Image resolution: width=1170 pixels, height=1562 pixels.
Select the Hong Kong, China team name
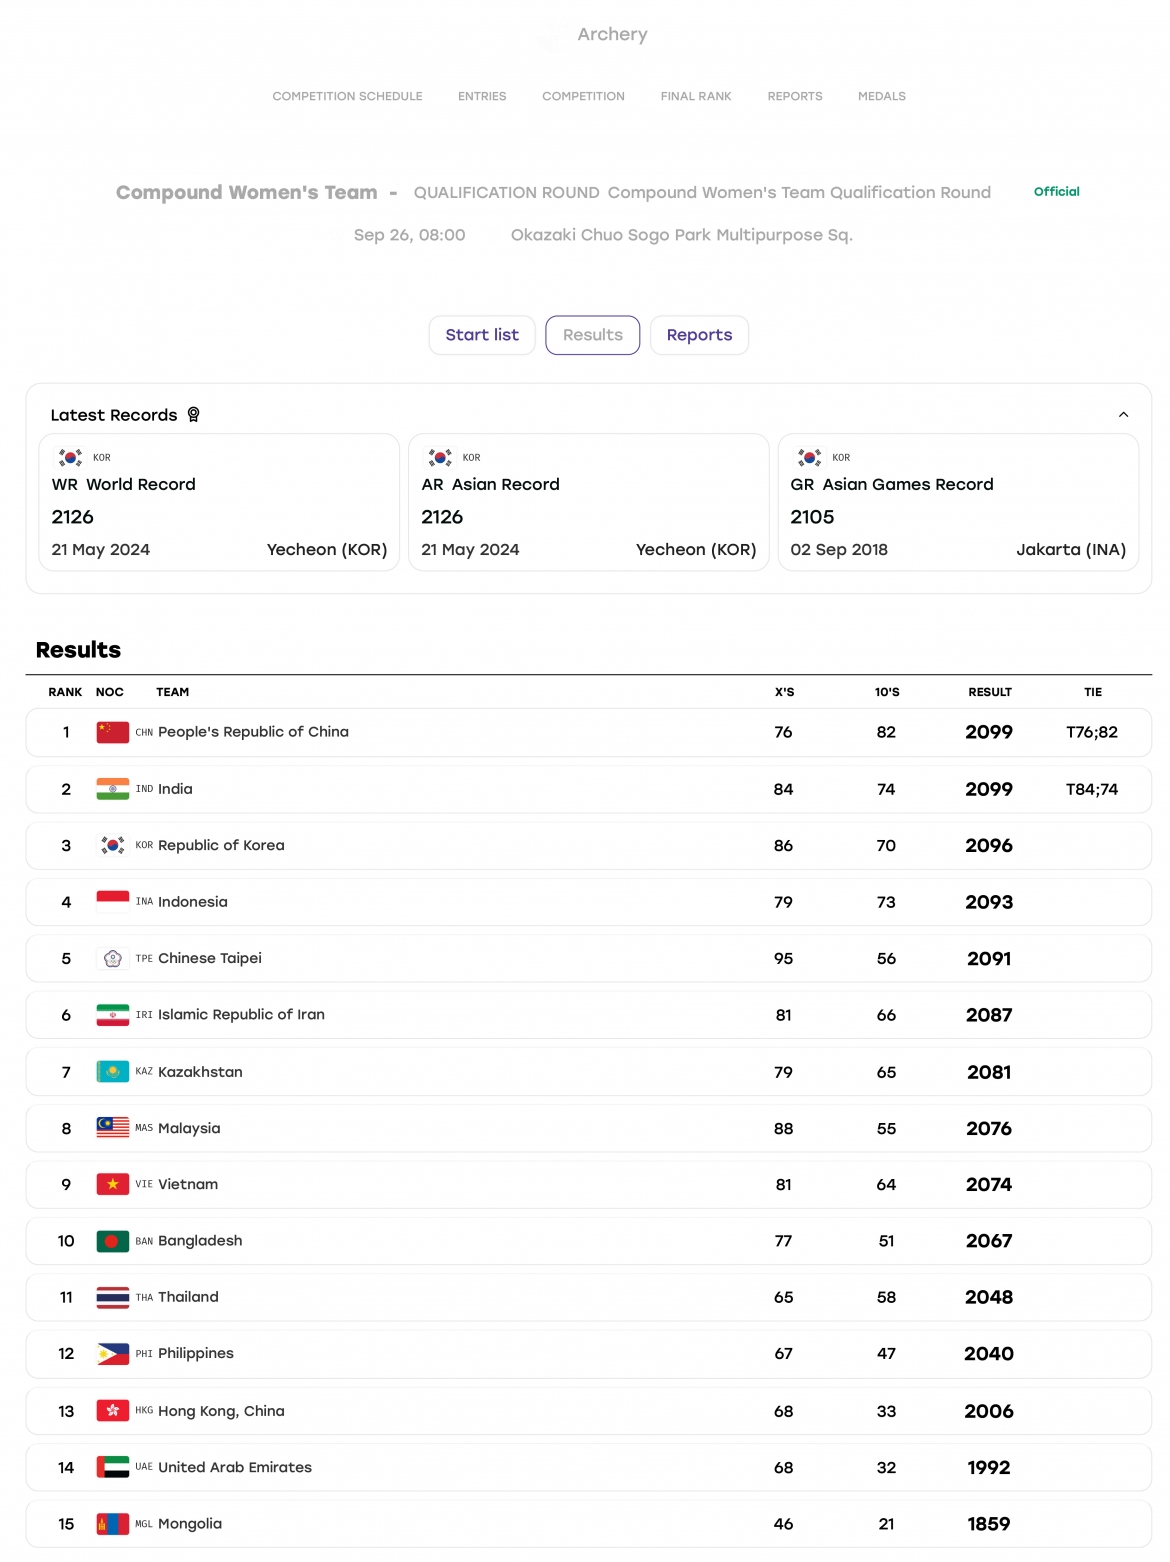click(221, 1411)
